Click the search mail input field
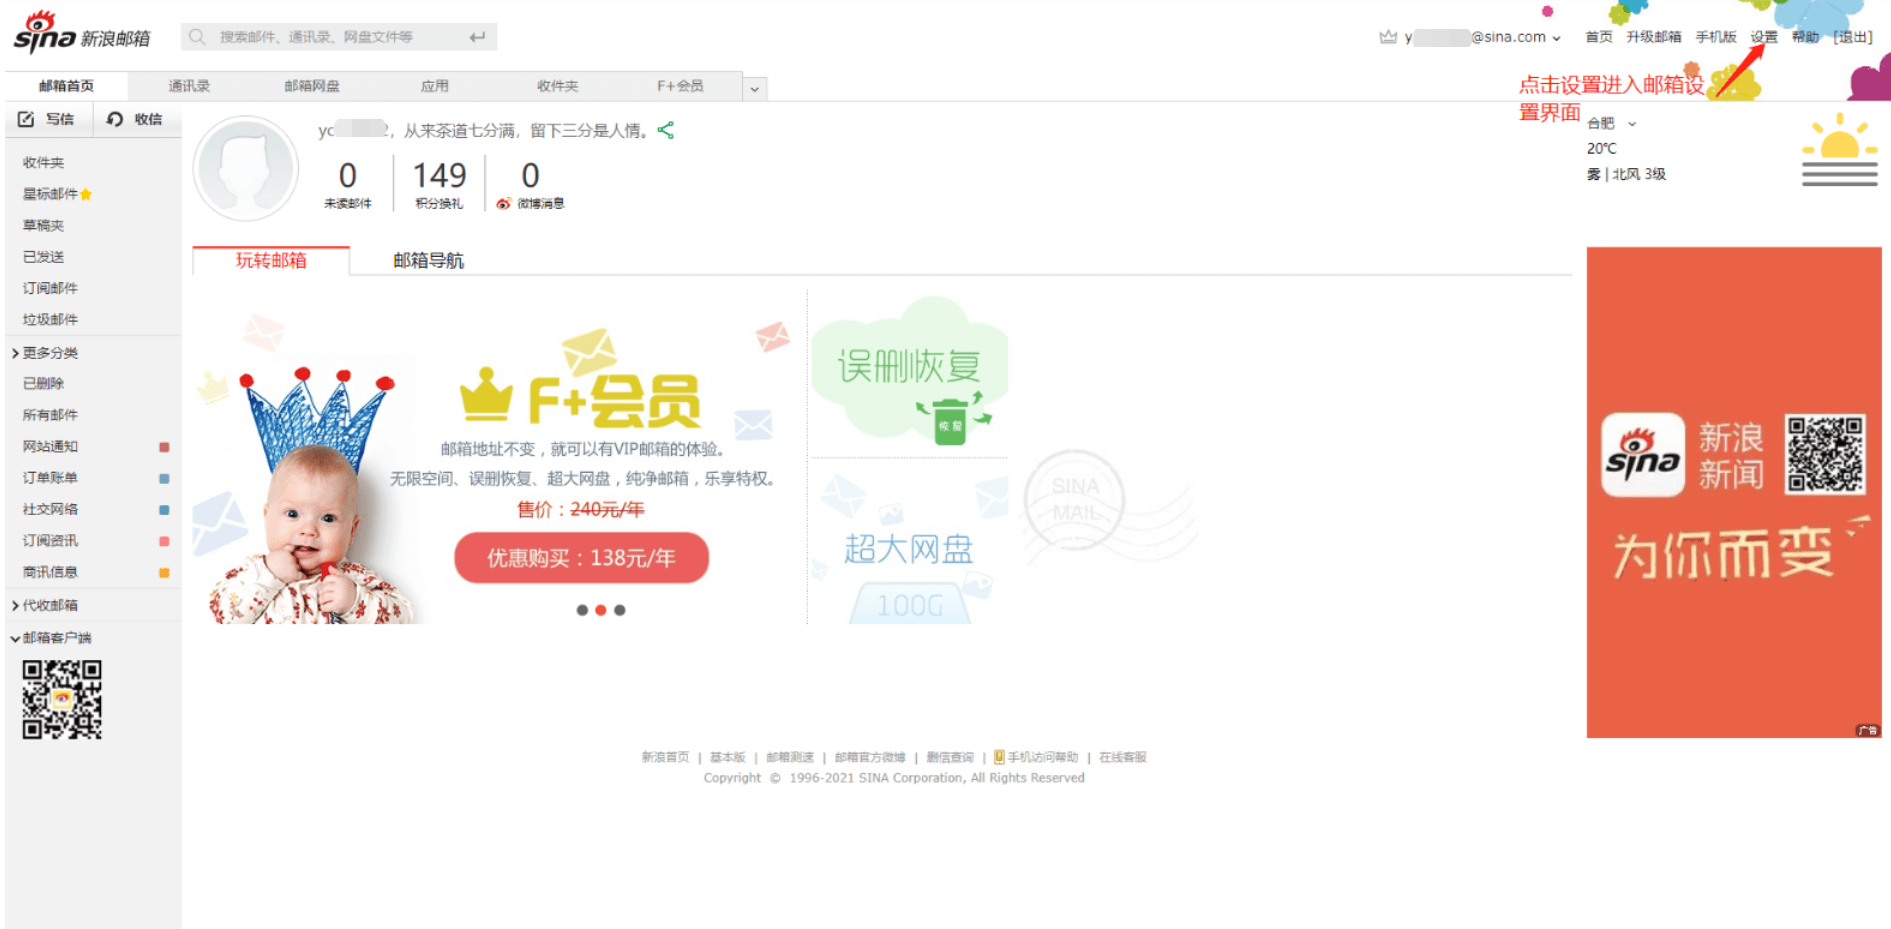Viewport: 1891px width, 929px height. (339, 37)
